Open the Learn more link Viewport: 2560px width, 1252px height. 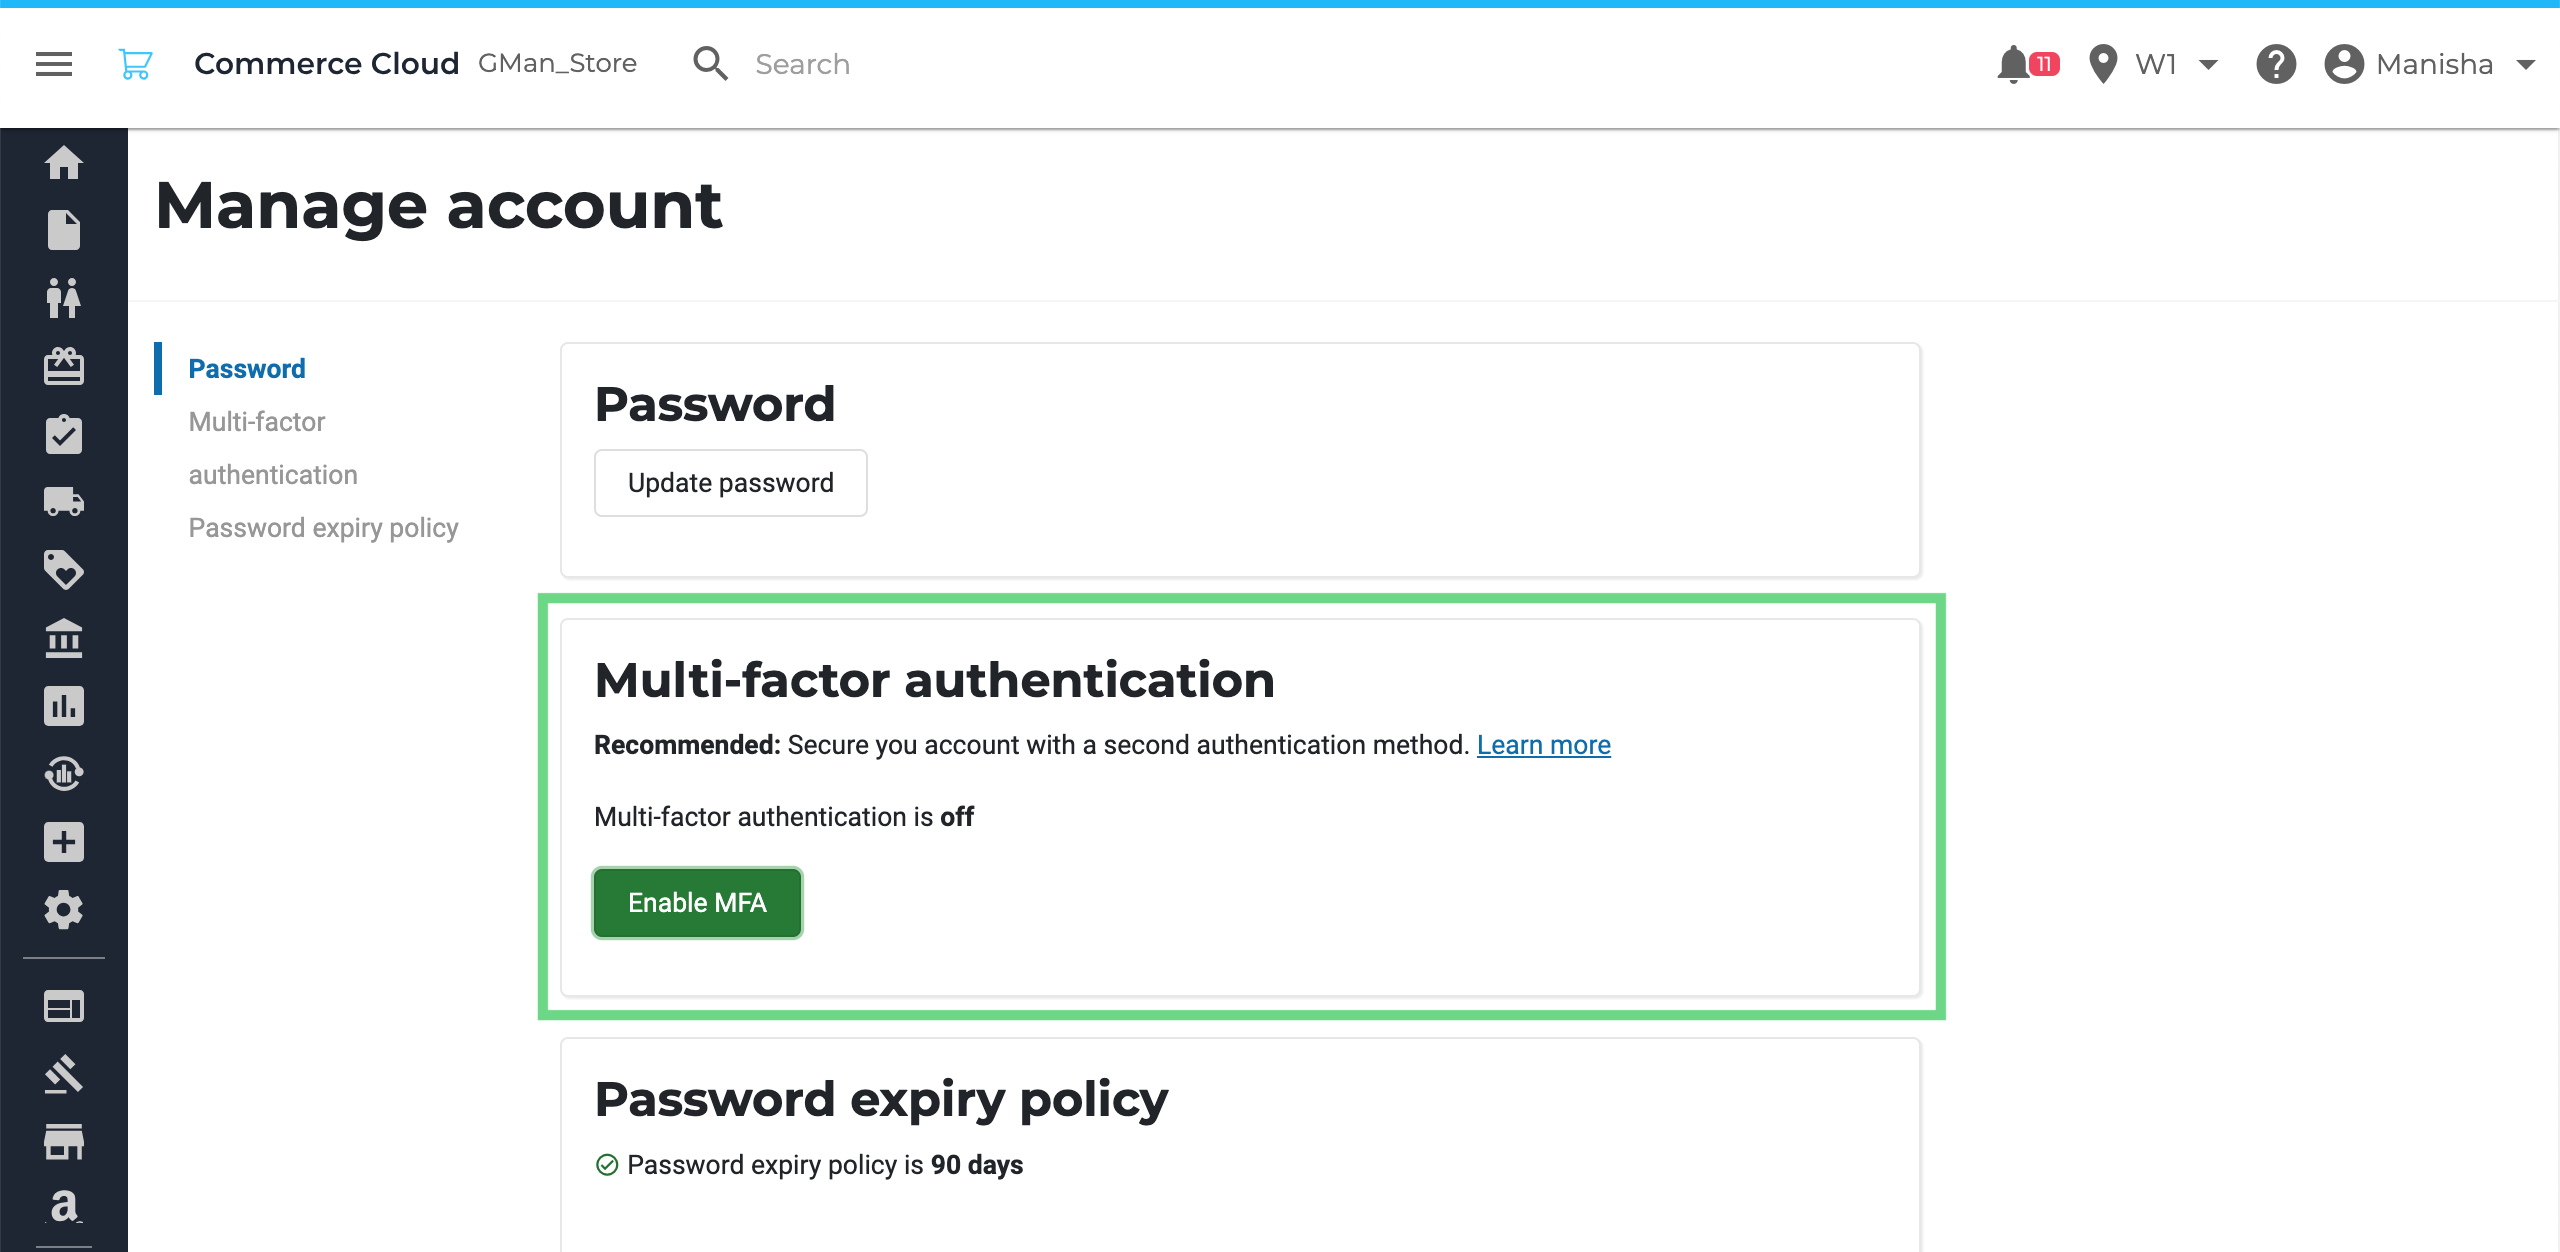pyautogui.click(x=1544, y=745)
